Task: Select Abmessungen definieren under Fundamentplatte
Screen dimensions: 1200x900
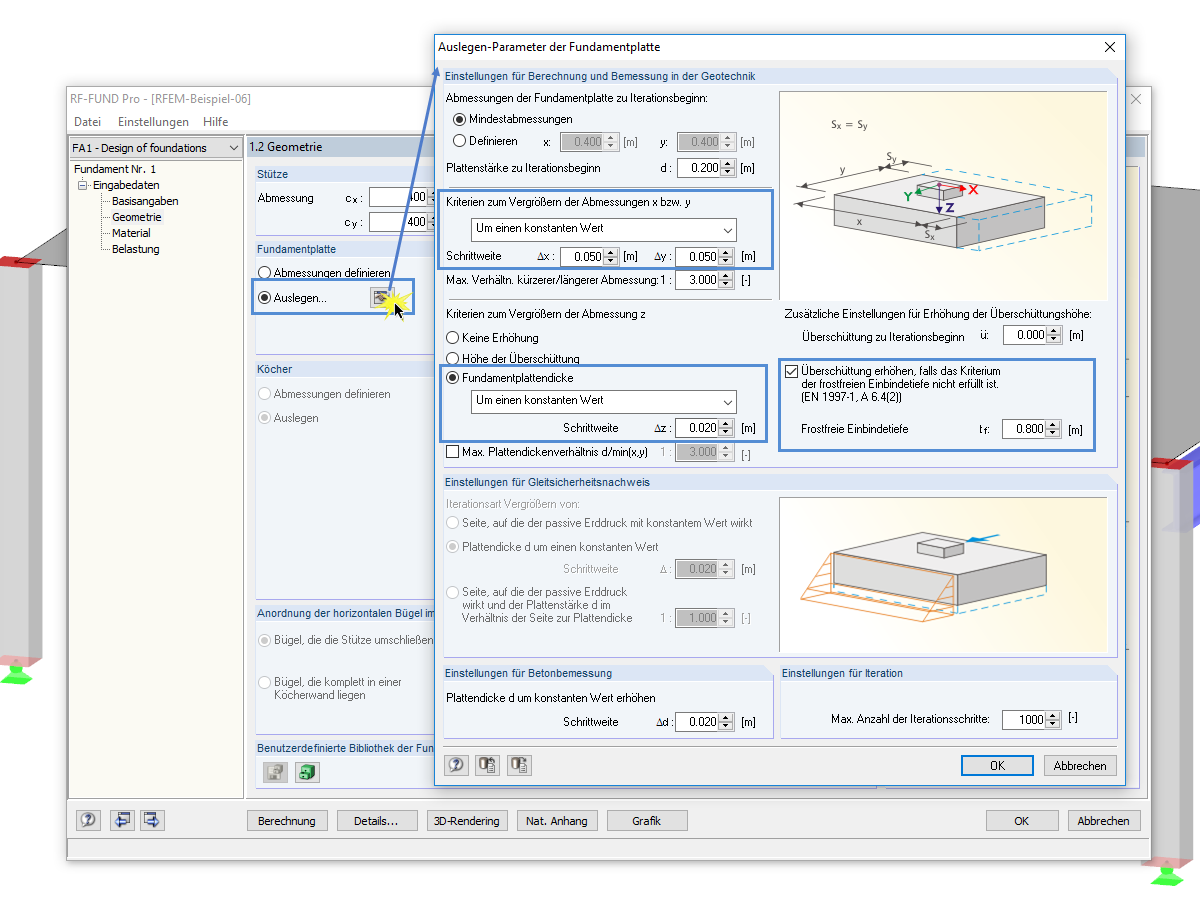Action: pos(264,273)
